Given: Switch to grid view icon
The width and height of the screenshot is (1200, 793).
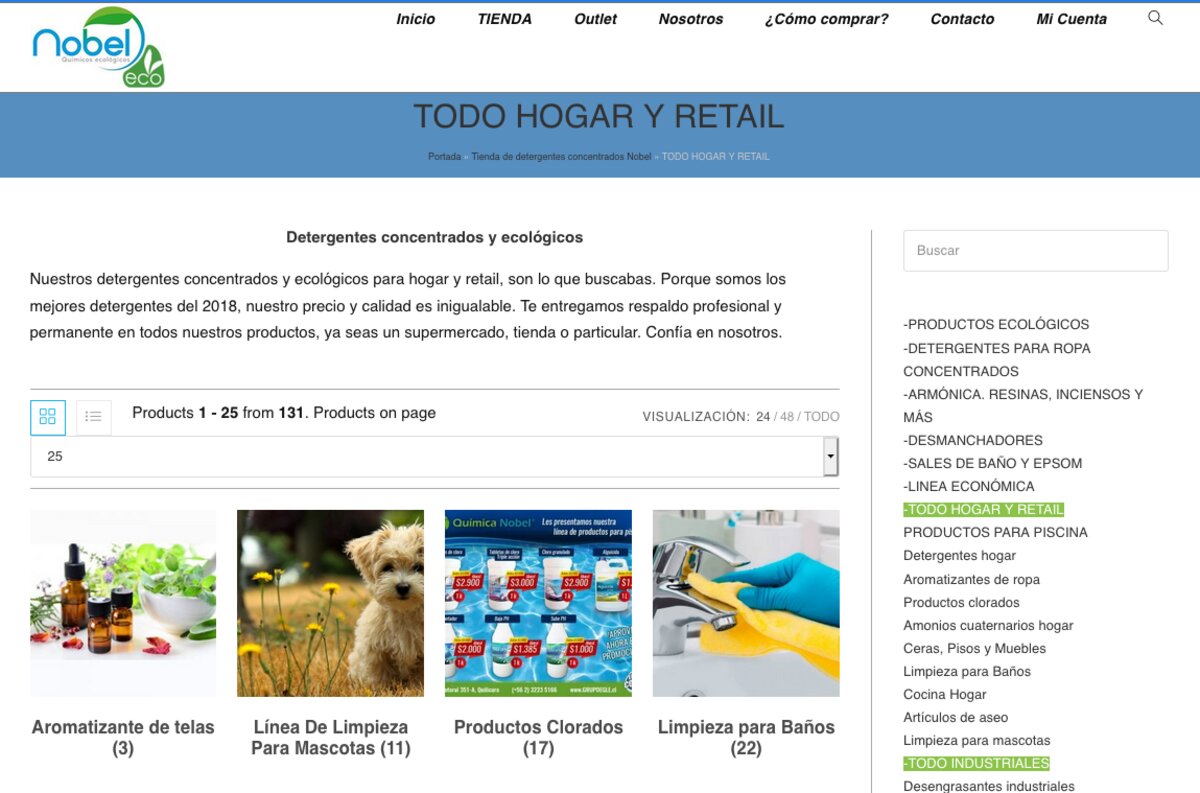Looking at the screenshot, I should pos(48,417).
